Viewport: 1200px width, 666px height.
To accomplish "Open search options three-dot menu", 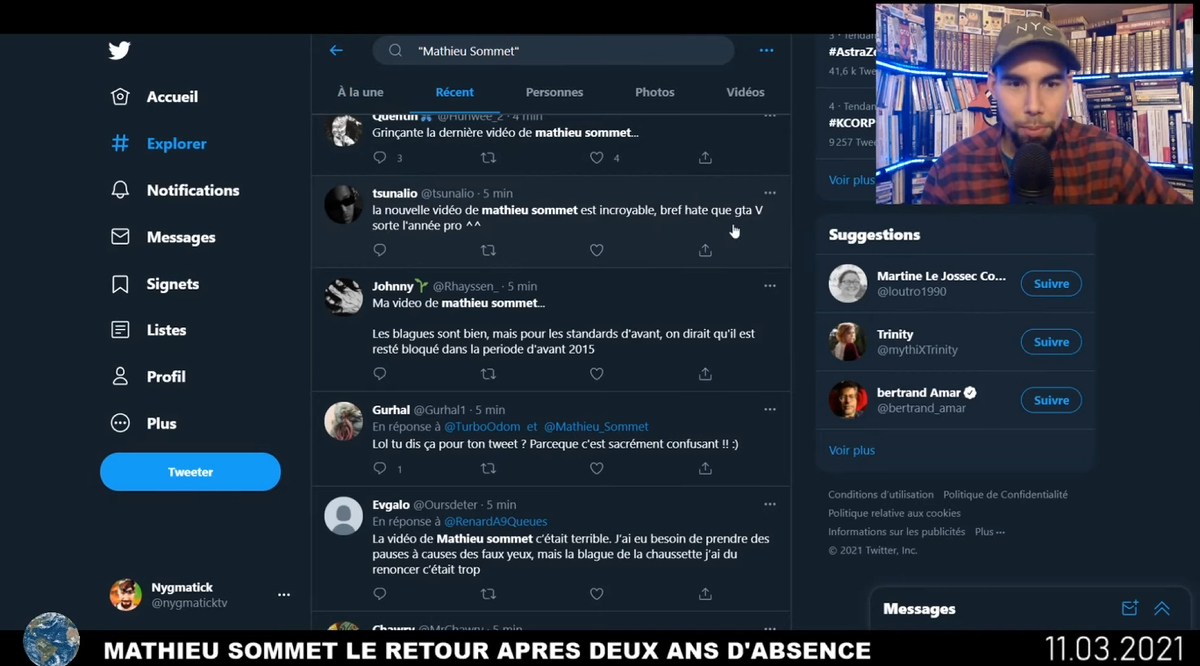I will click(x=767, y=50).
